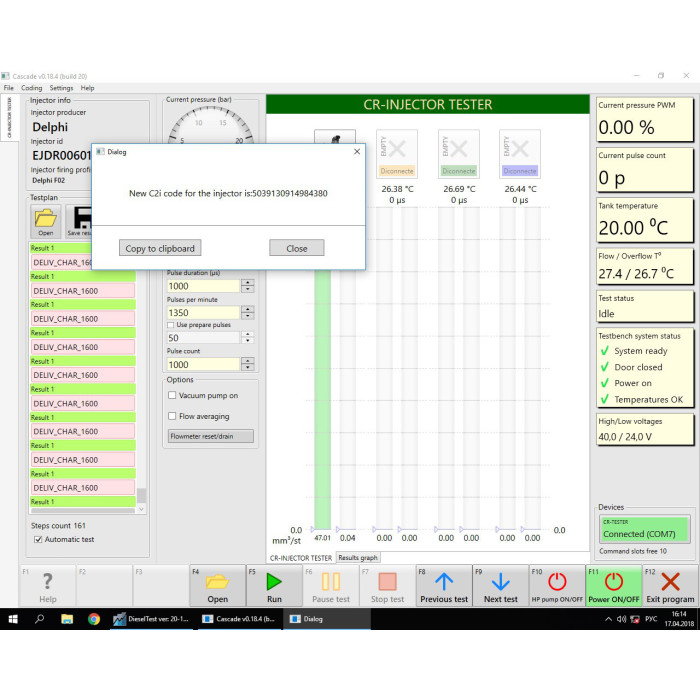700x700 pixels.
Task: Click the Pulses per minute spinner arrows
Action: point(248,312)
